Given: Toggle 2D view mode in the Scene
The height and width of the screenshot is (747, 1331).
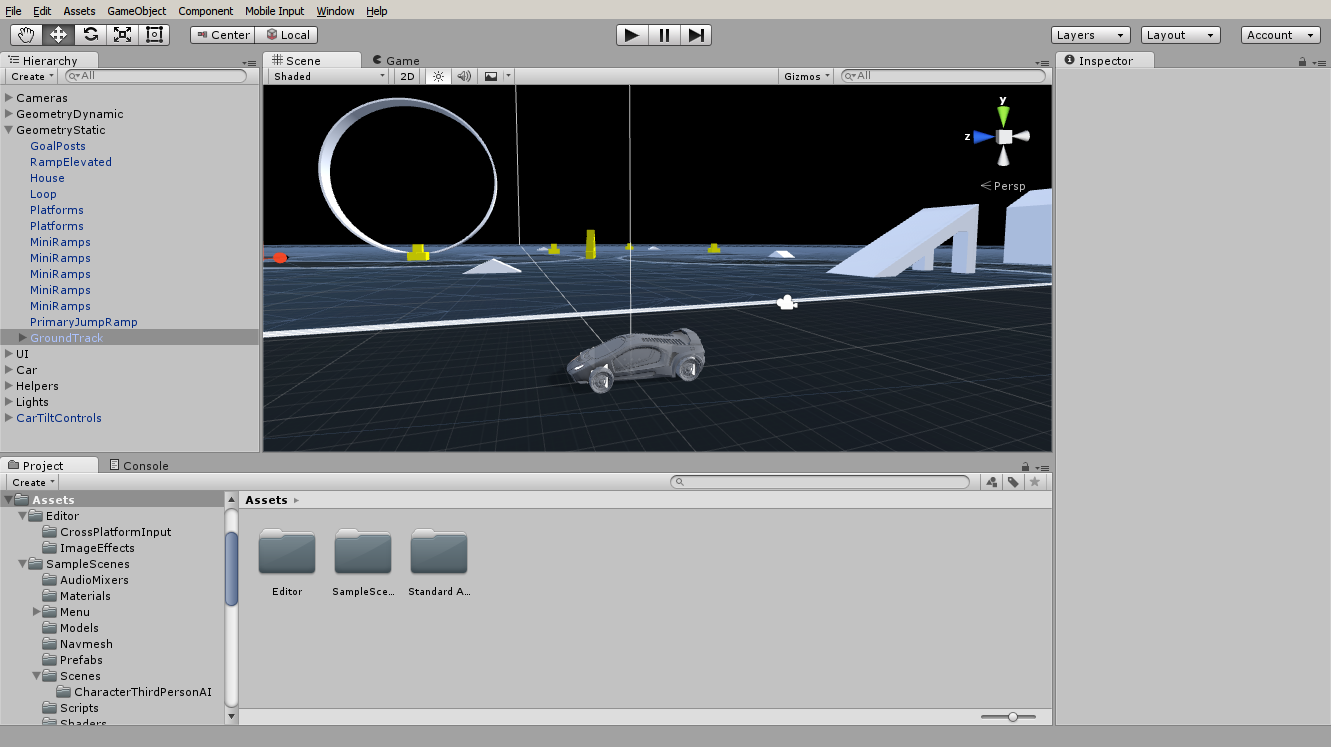Looking at the screenshot, I should 407,76.
